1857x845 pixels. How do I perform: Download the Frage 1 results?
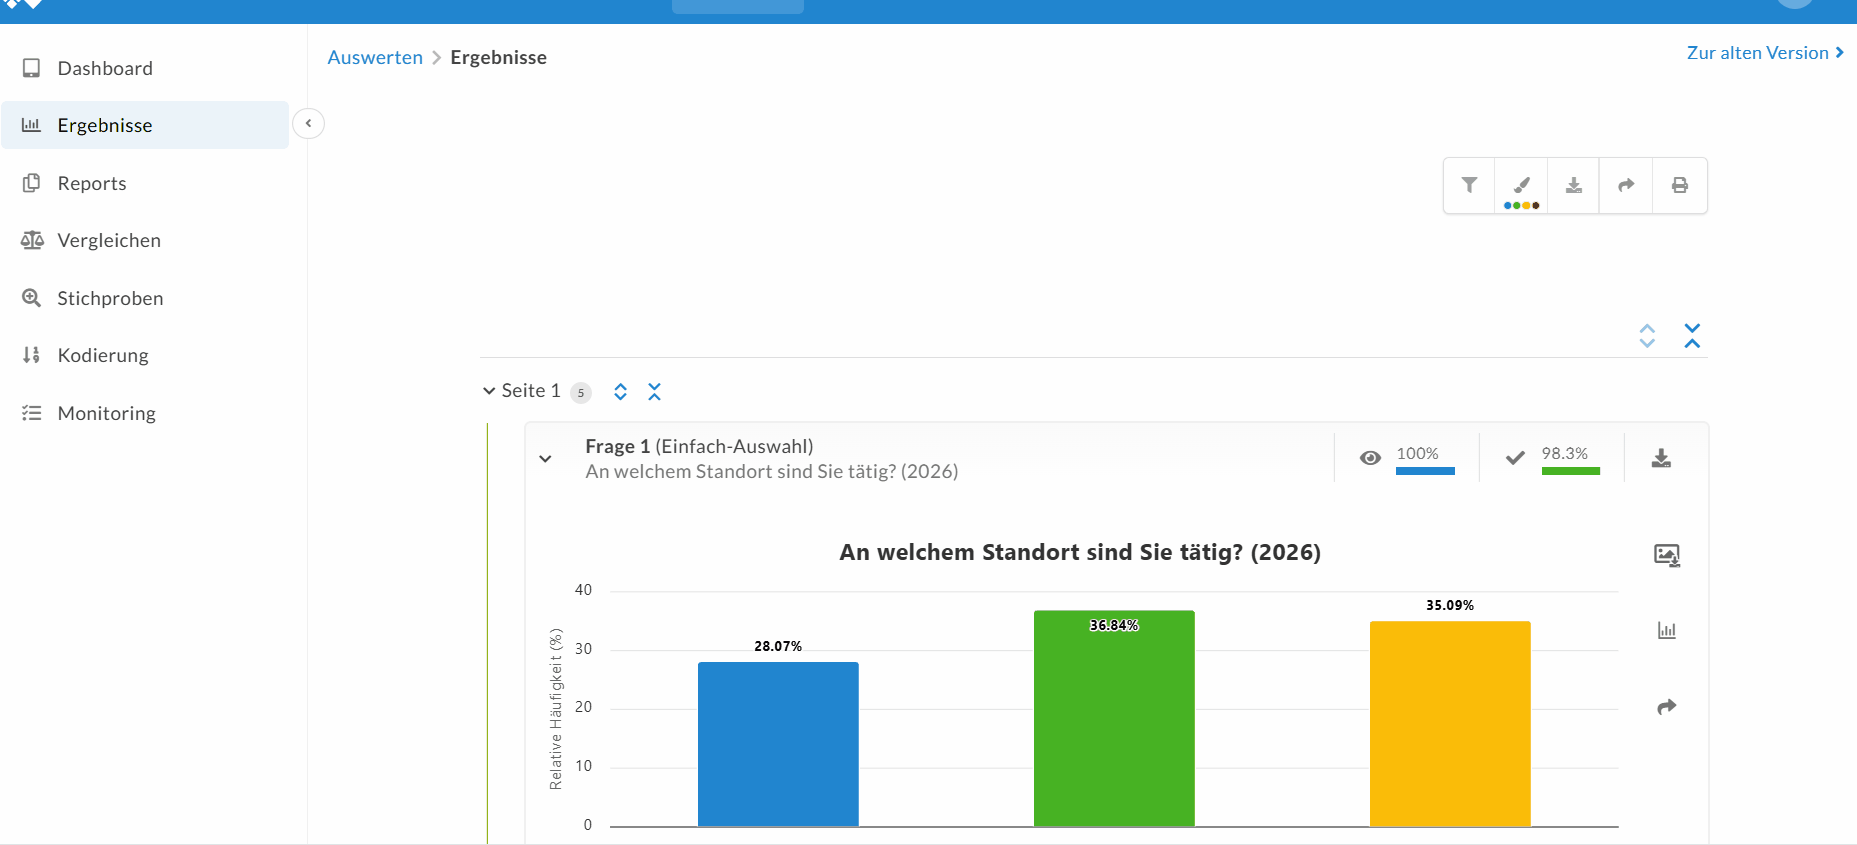(1661, 458)
